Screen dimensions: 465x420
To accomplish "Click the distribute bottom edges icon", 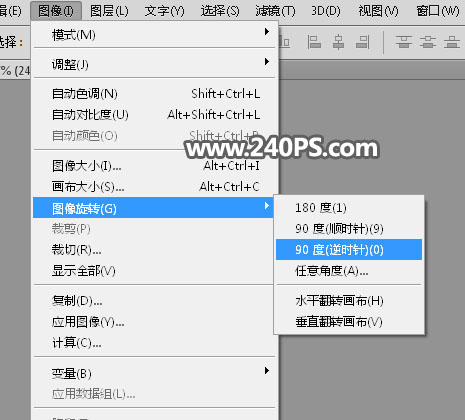I will [x=452, y=42].
